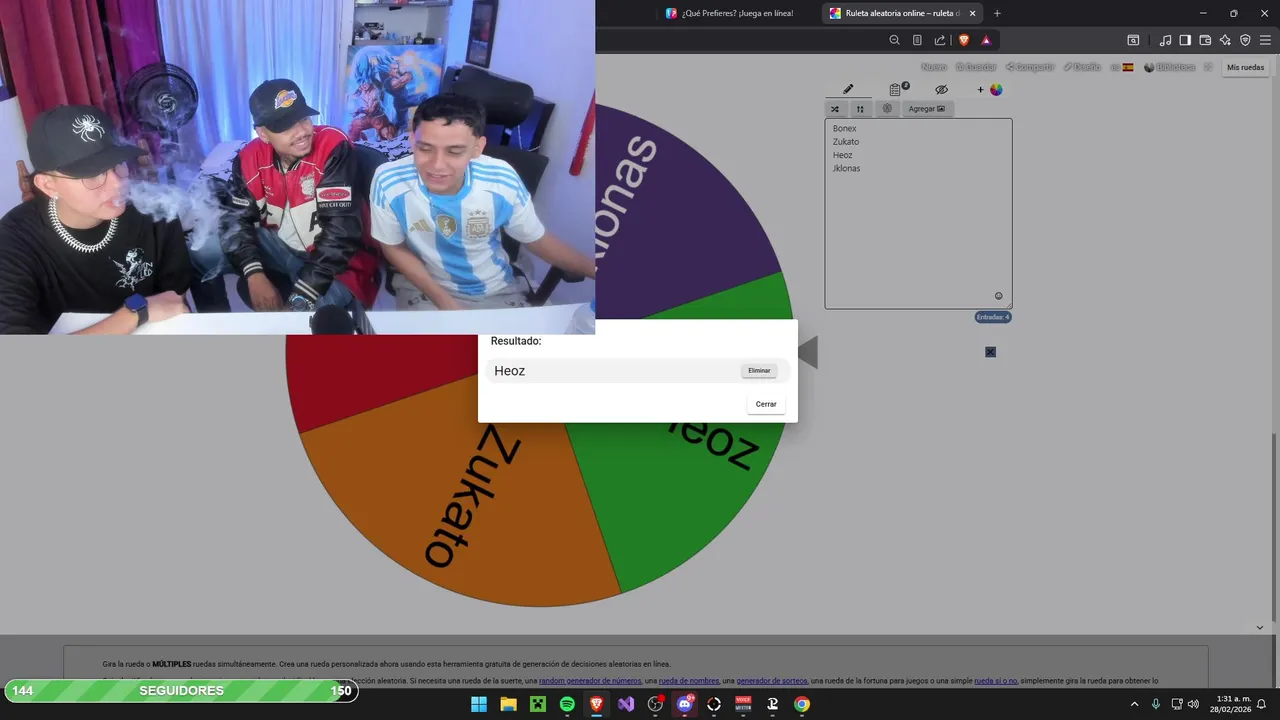This screenshot has width=1280, height=720.
Task: Toggle the fullscreen icon next to Biblioteca
Action: (x=1208, y=67)
